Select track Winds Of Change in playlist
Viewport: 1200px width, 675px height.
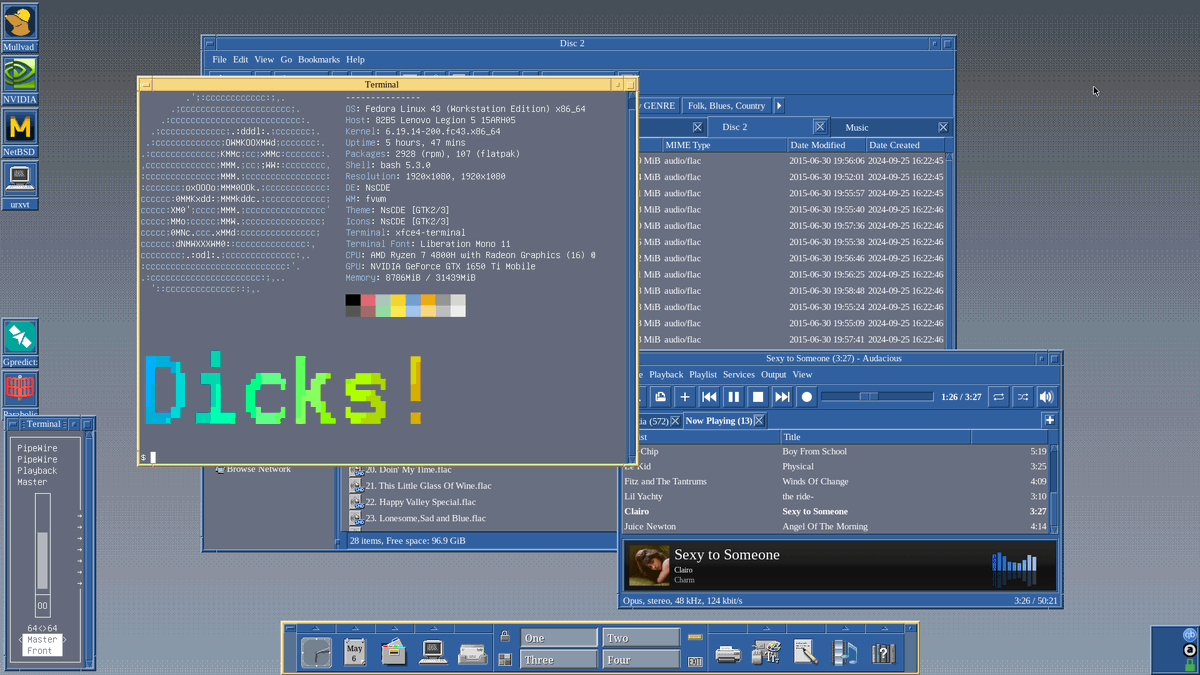pyautogui.click(x=836, y=481)
